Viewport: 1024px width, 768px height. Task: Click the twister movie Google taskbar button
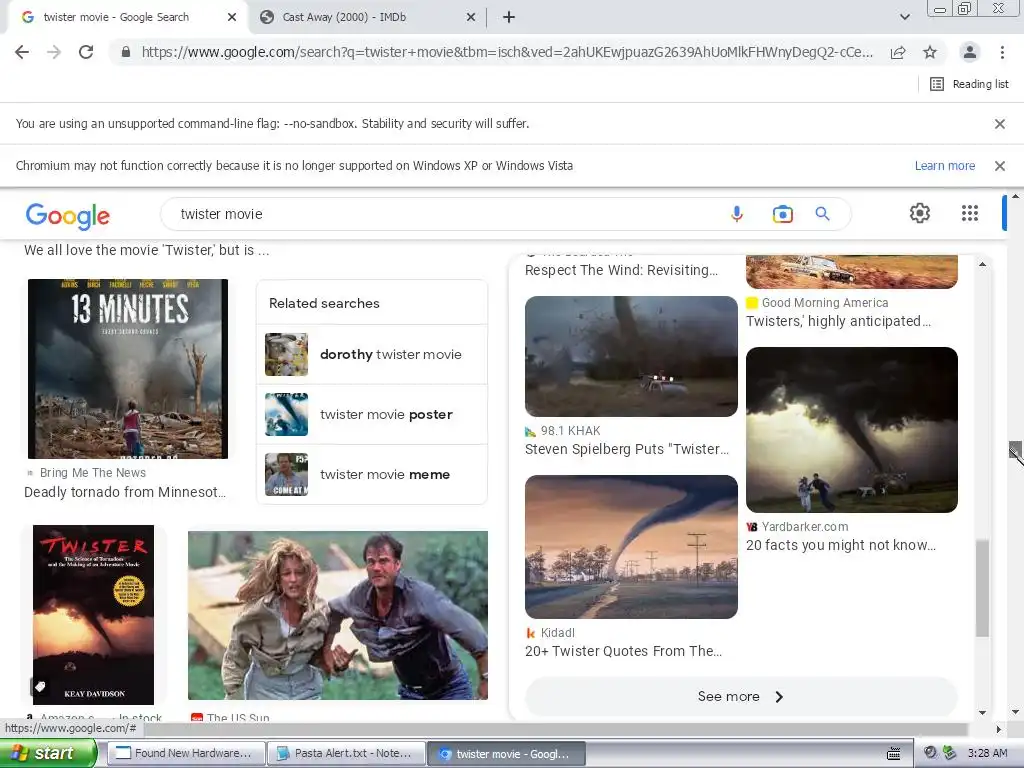pyautogui.click(x=506, y=754)
